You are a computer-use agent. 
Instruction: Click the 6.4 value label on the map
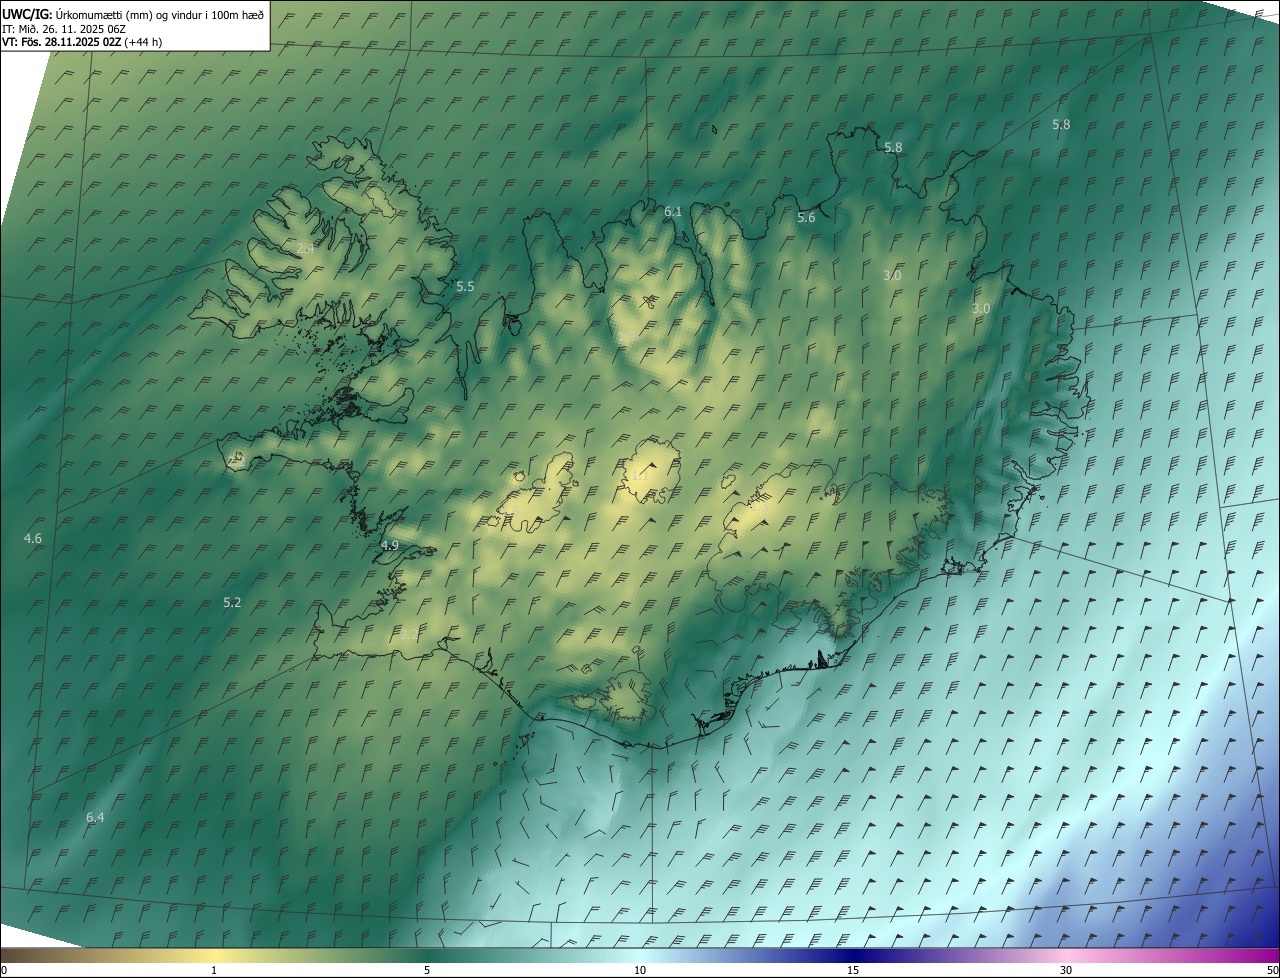pyautogui.click(x=95, y=818)
